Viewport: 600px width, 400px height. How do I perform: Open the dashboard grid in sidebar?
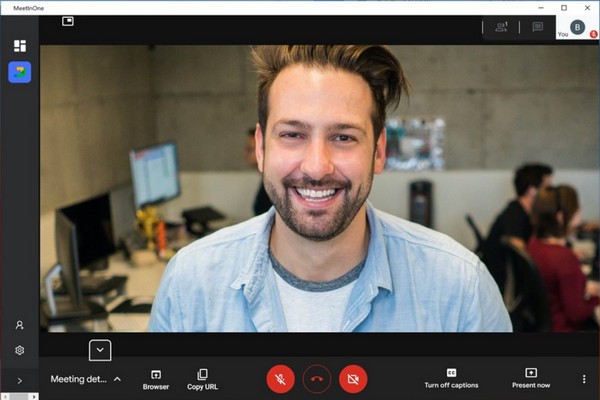[x=19, y=46]
